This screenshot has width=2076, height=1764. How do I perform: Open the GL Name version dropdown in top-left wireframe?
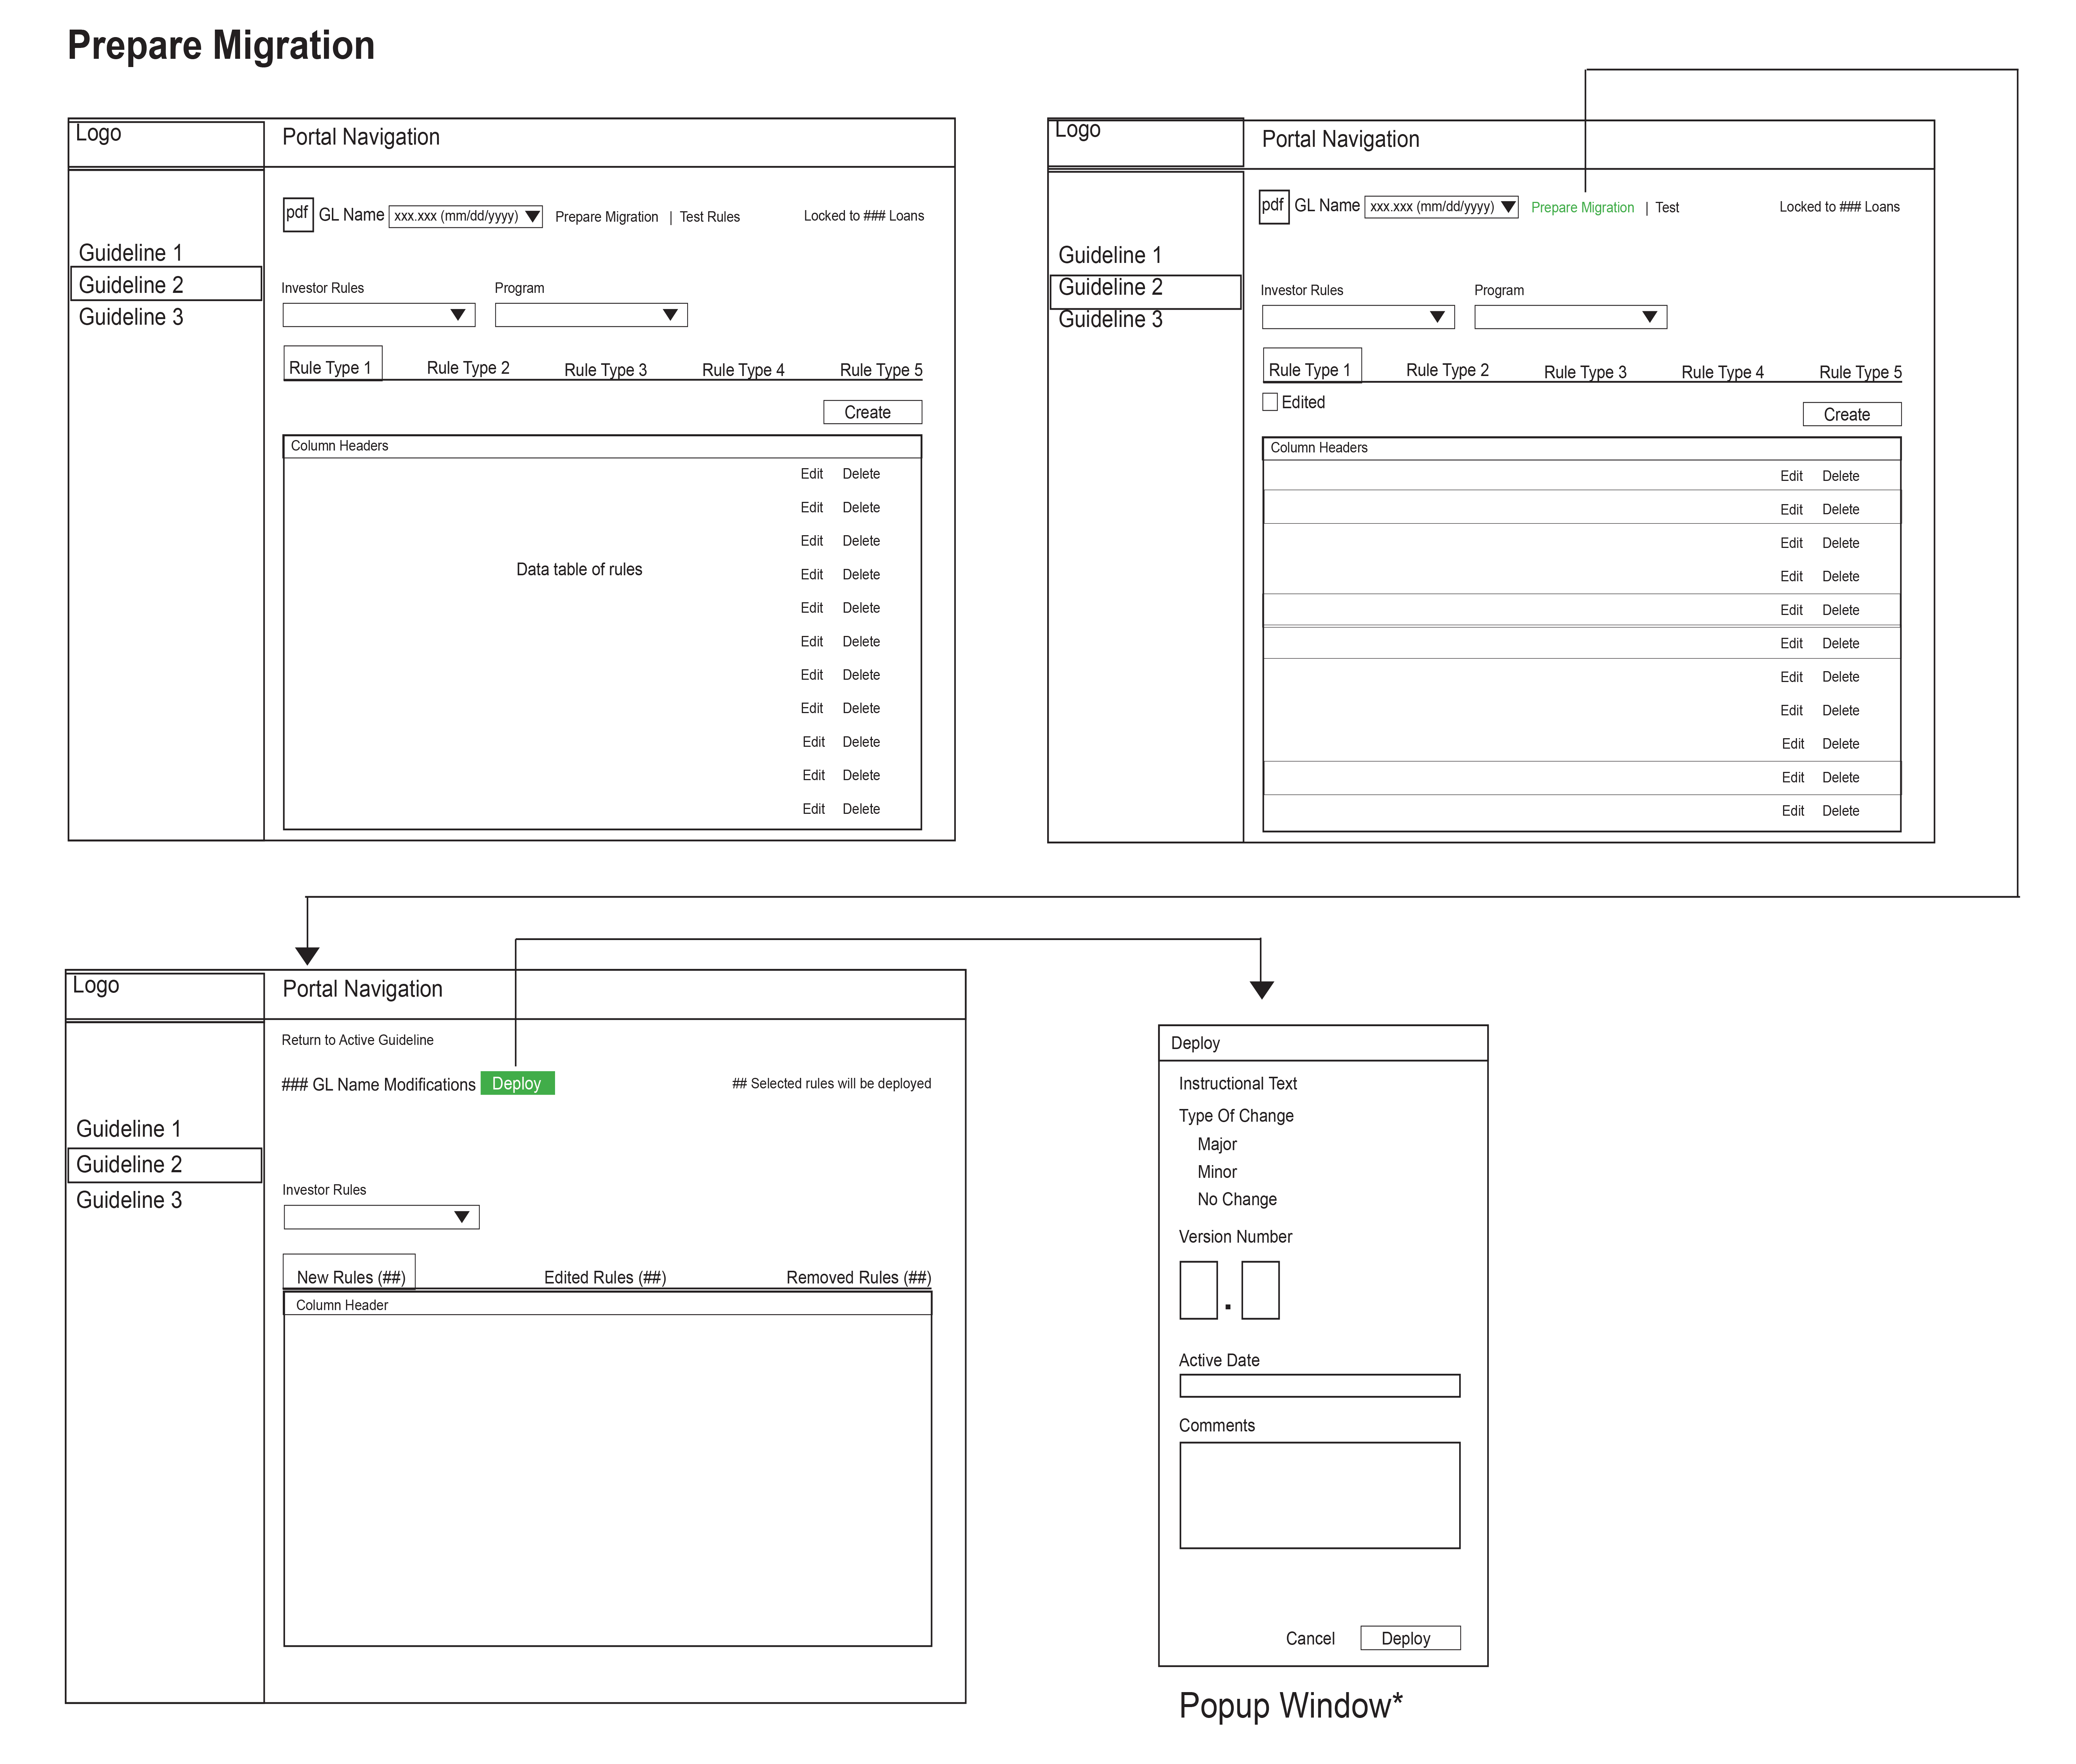pyautogui.click(x=466, y=216)
